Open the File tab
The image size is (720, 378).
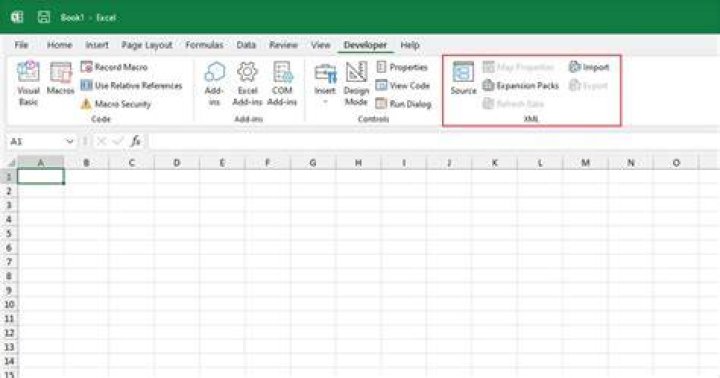(21, 45)
